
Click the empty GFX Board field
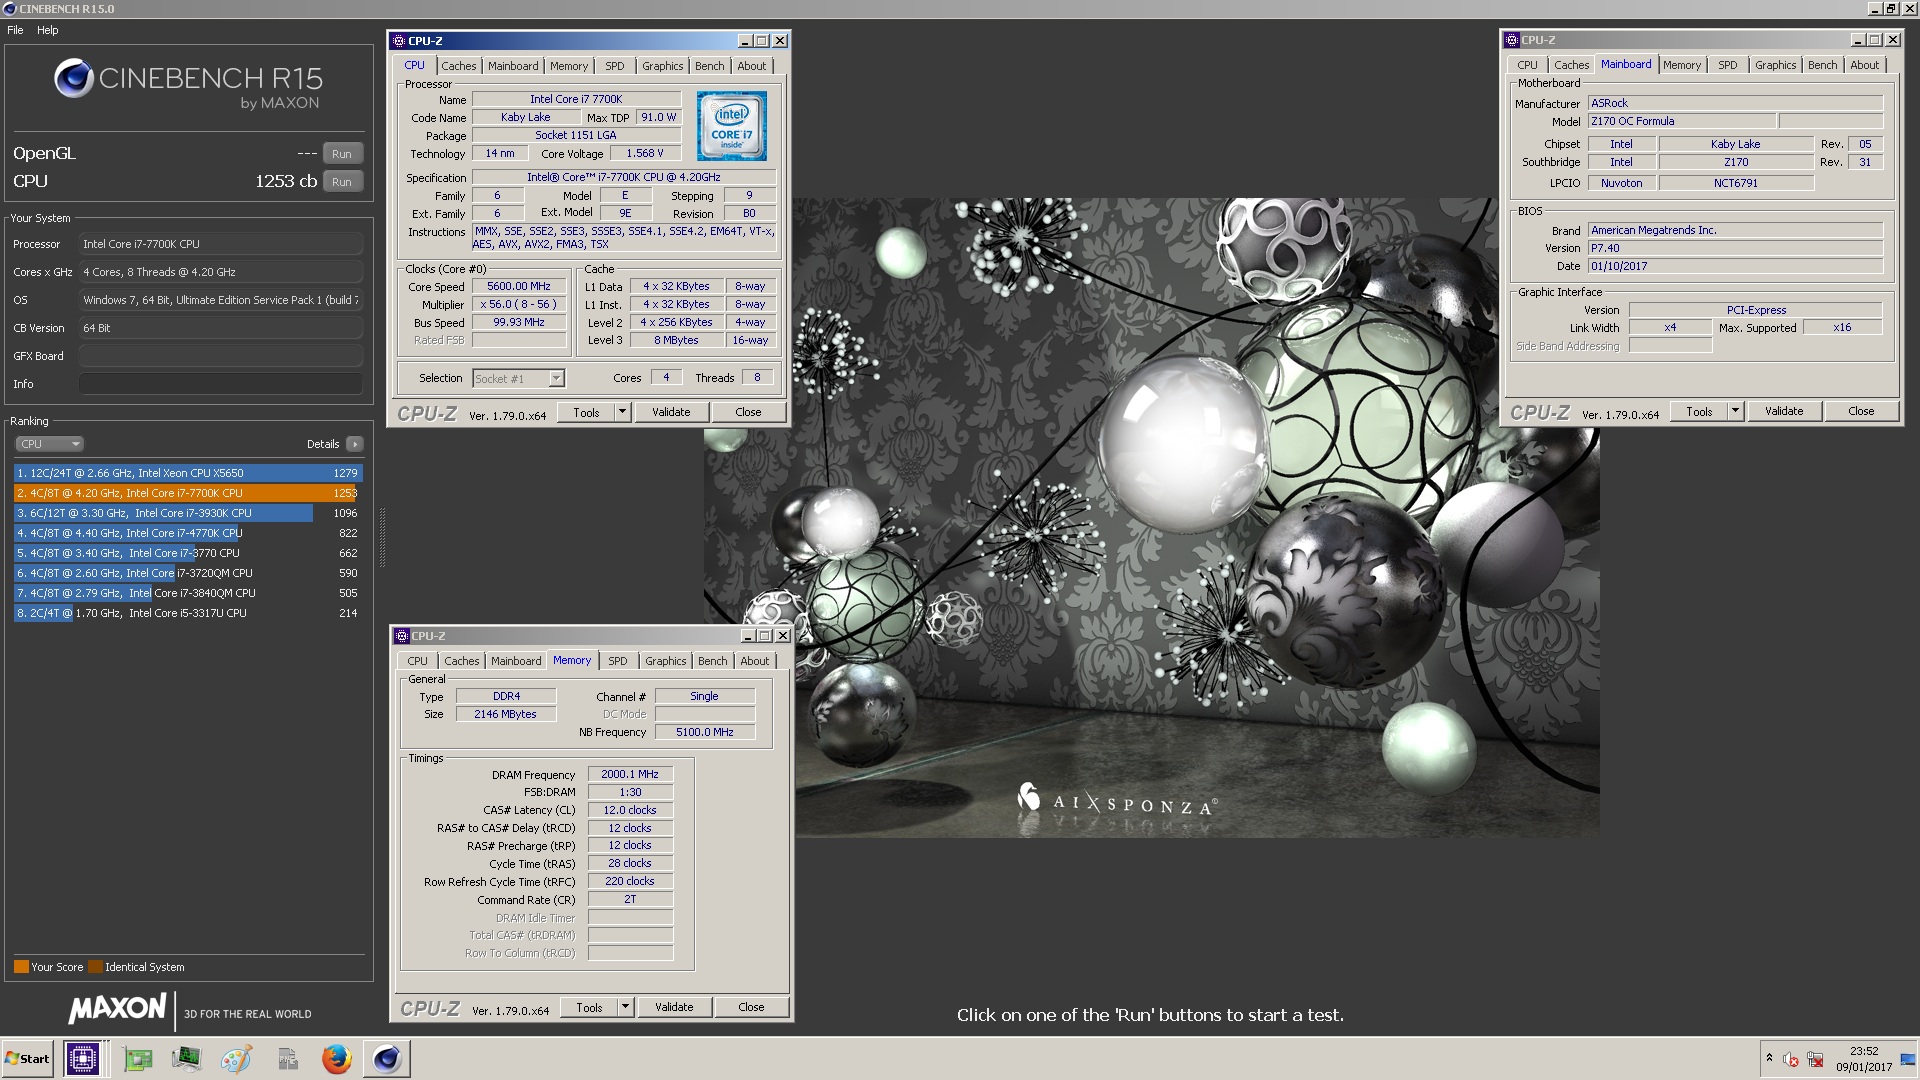click(221, 356)
